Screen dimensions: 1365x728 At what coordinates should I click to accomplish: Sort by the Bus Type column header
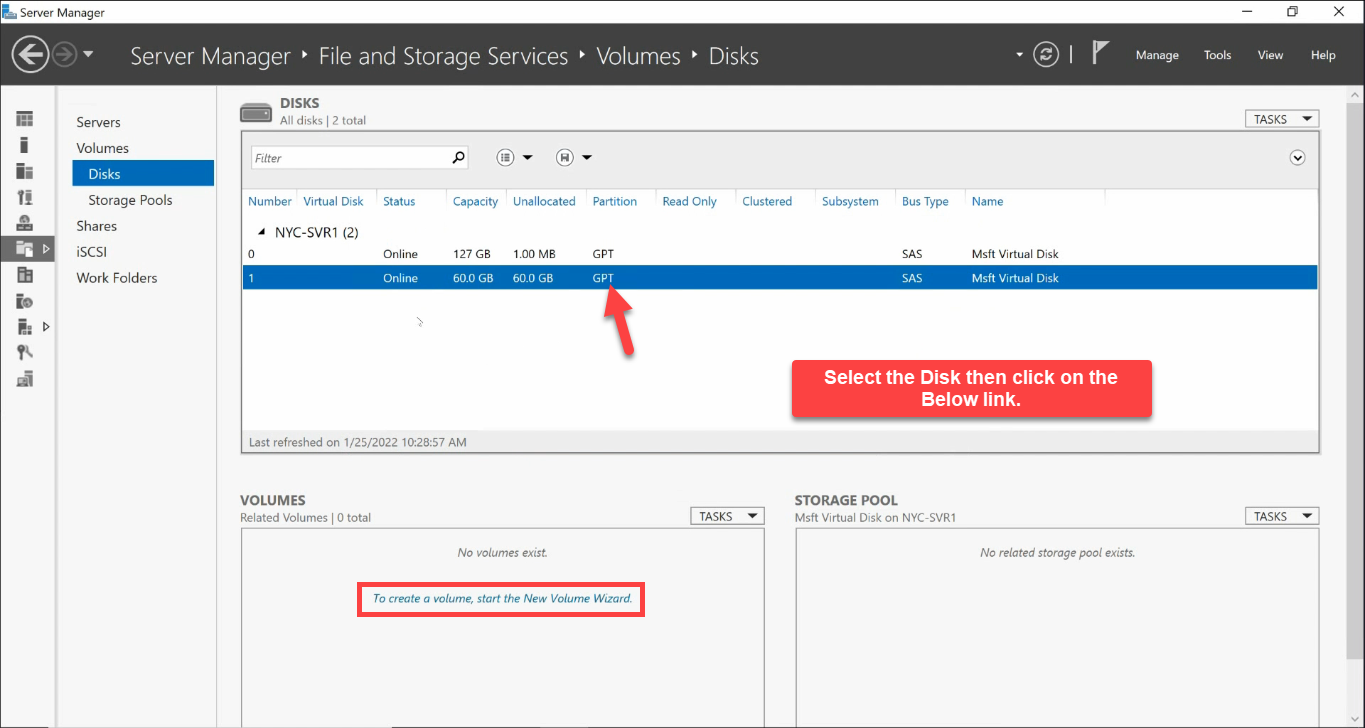(925, 201)
